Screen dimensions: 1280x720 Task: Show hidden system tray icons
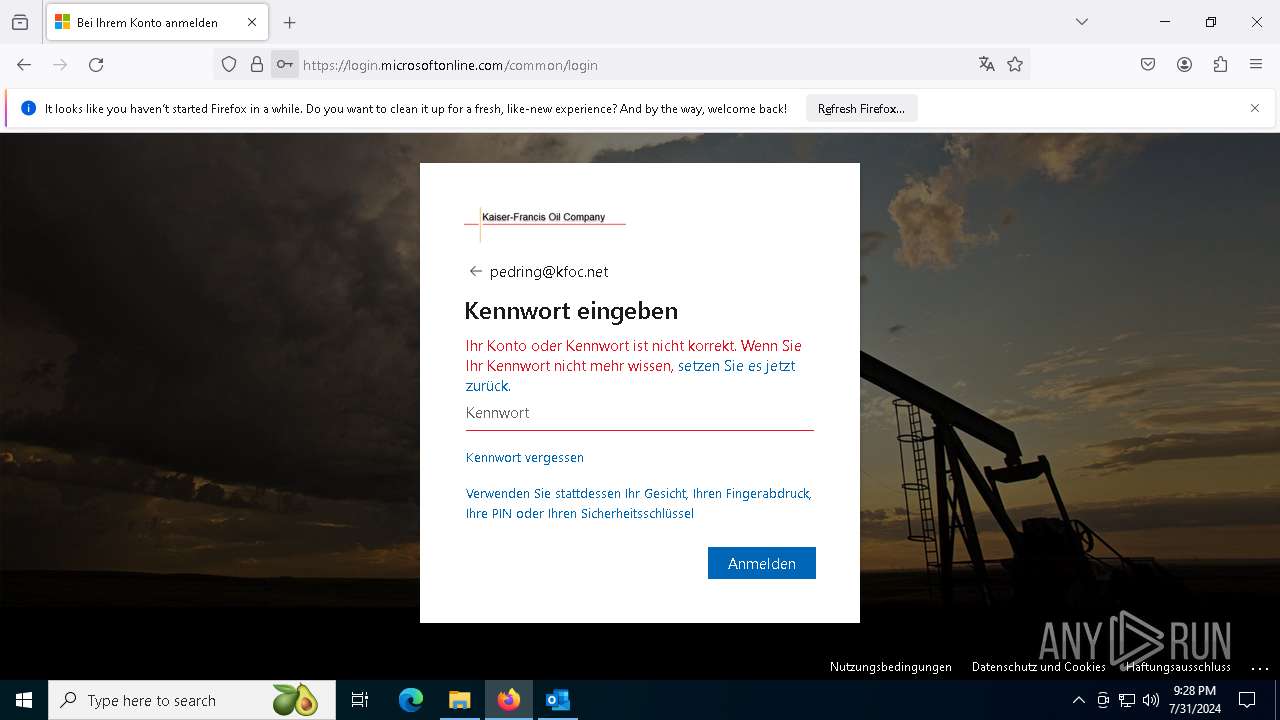tap(1078, 700)
